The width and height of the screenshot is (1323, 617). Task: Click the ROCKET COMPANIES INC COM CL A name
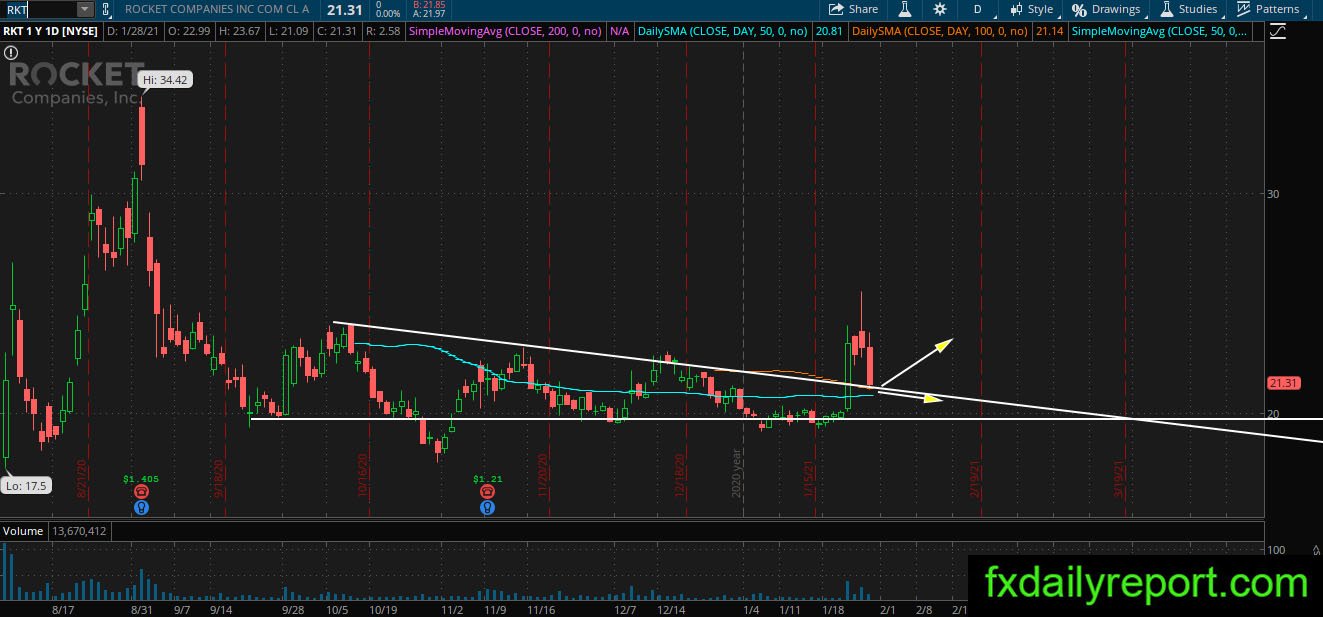[x=216, y=10]
